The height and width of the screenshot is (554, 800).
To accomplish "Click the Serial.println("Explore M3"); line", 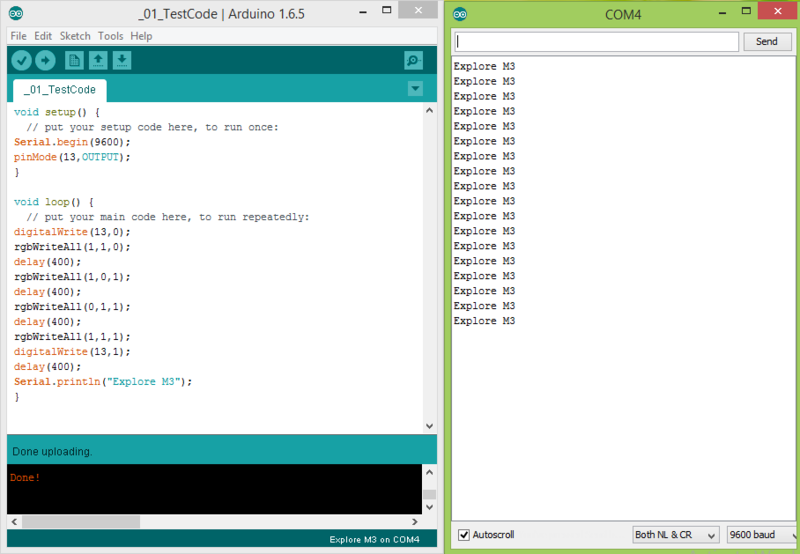I will 103,382.
